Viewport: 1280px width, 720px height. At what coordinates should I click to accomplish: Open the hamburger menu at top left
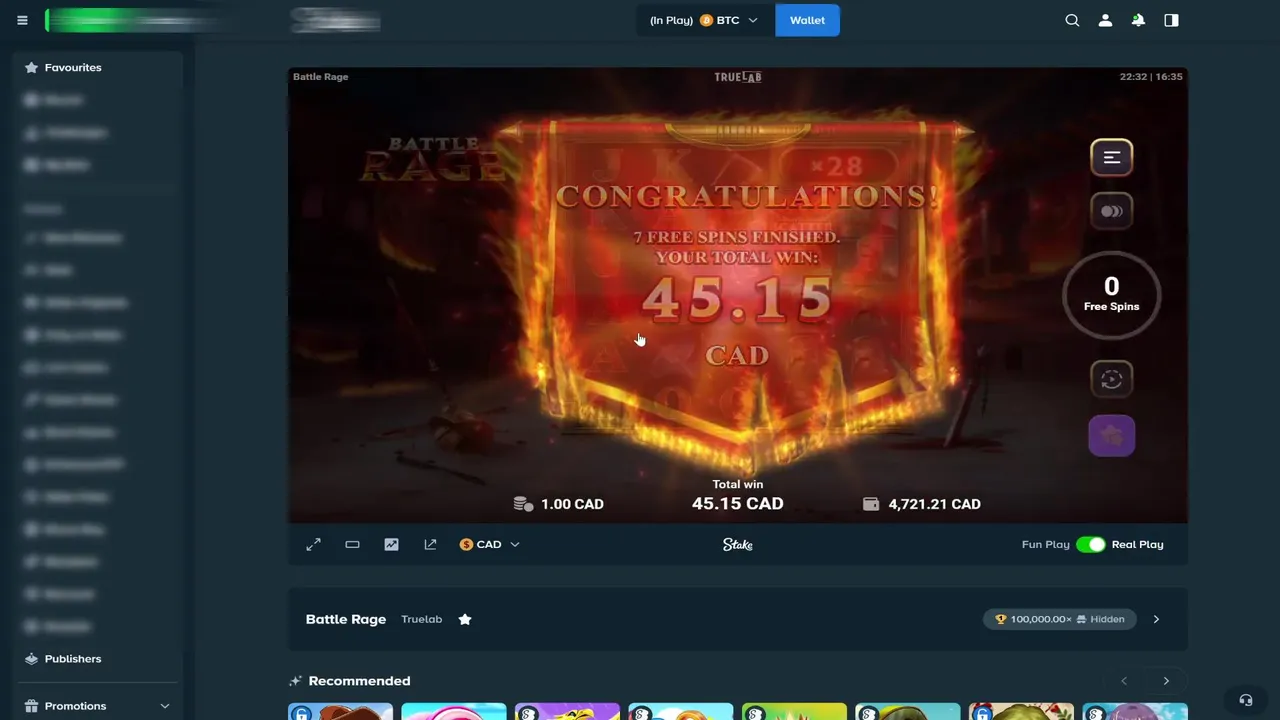point(22,20)
